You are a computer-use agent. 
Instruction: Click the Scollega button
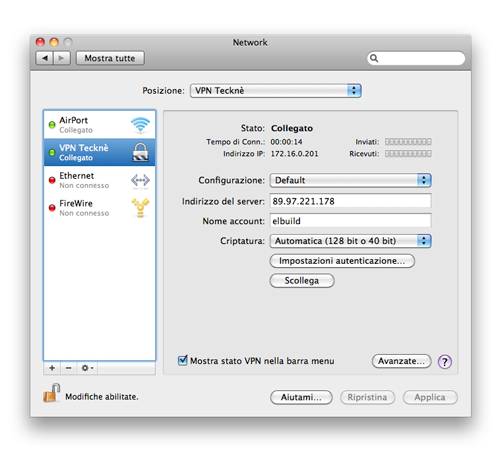(x=302, y=281)
